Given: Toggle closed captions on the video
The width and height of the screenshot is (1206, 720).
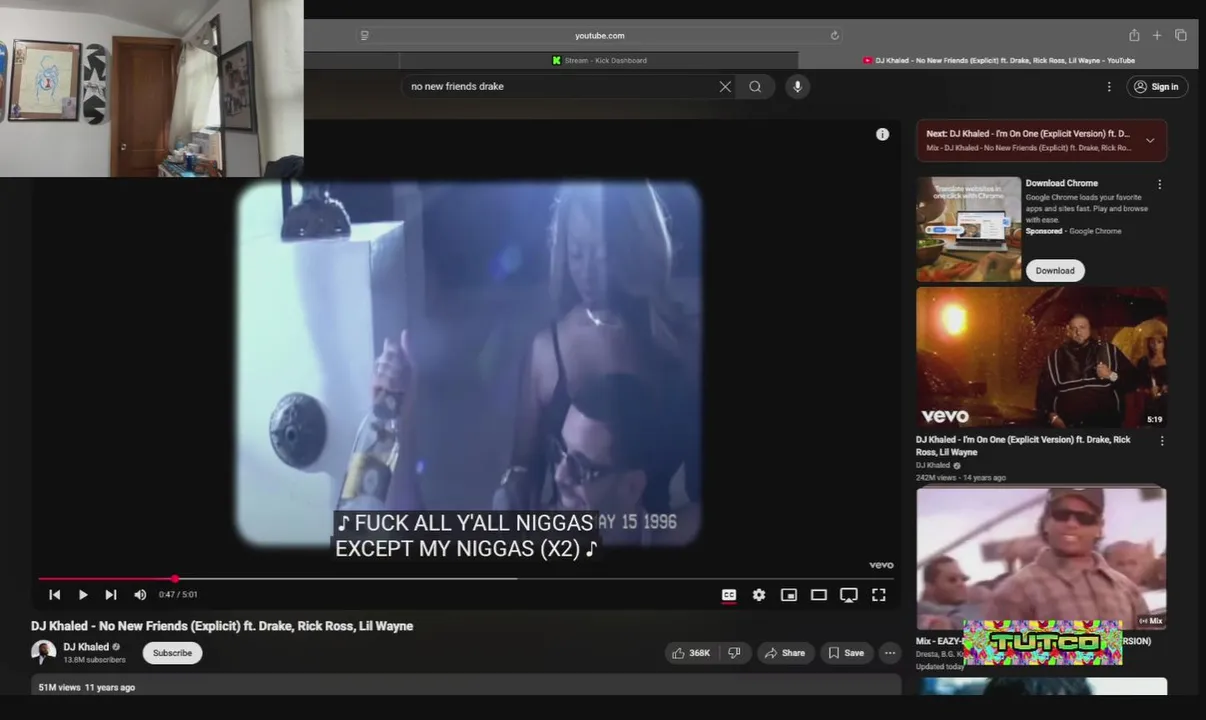Looking at the screenshot, I should 729,595.
